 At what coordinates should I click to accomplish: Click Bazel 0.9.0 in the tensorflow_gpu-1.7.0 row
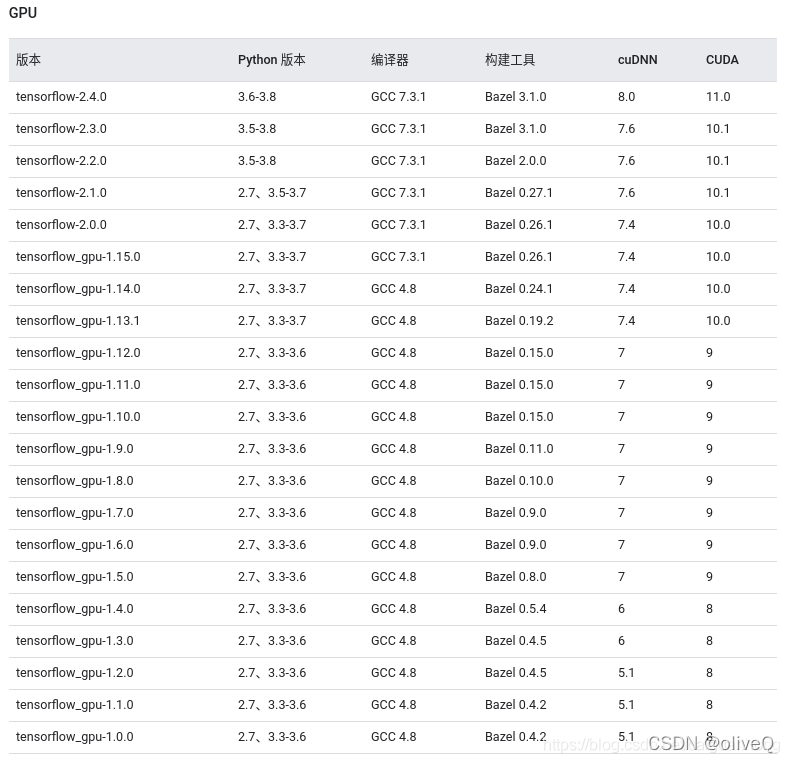pyautogui.click(x=516, y=513)
